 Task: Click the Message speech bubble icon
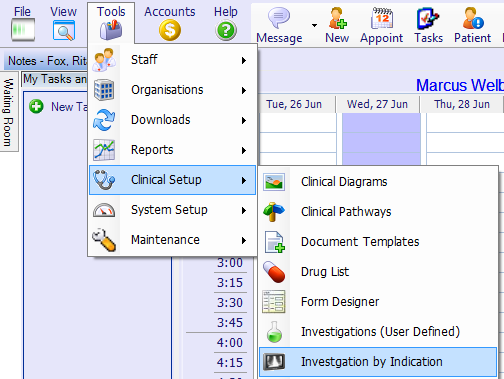point(279,17)
